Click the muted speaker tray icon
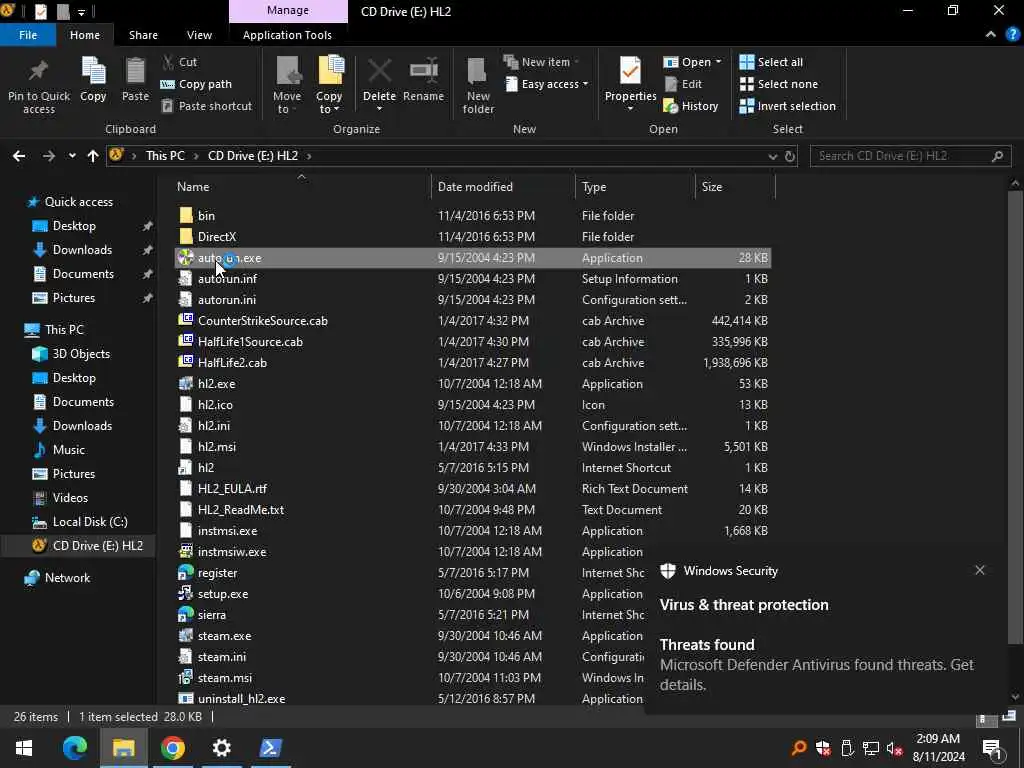Screen dimensions: 1024x768 [895, 748]
